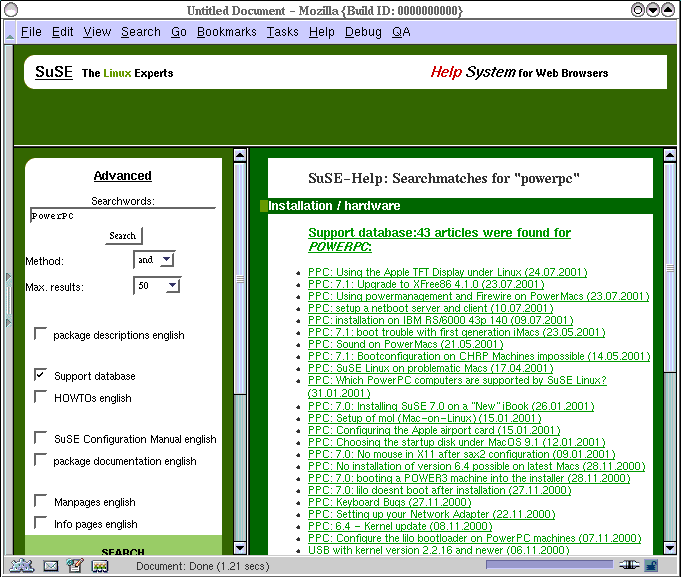Click the green SEARCH bar at panel bottom
The height and width of the screenshot is (577, 681).
[123, 546]
